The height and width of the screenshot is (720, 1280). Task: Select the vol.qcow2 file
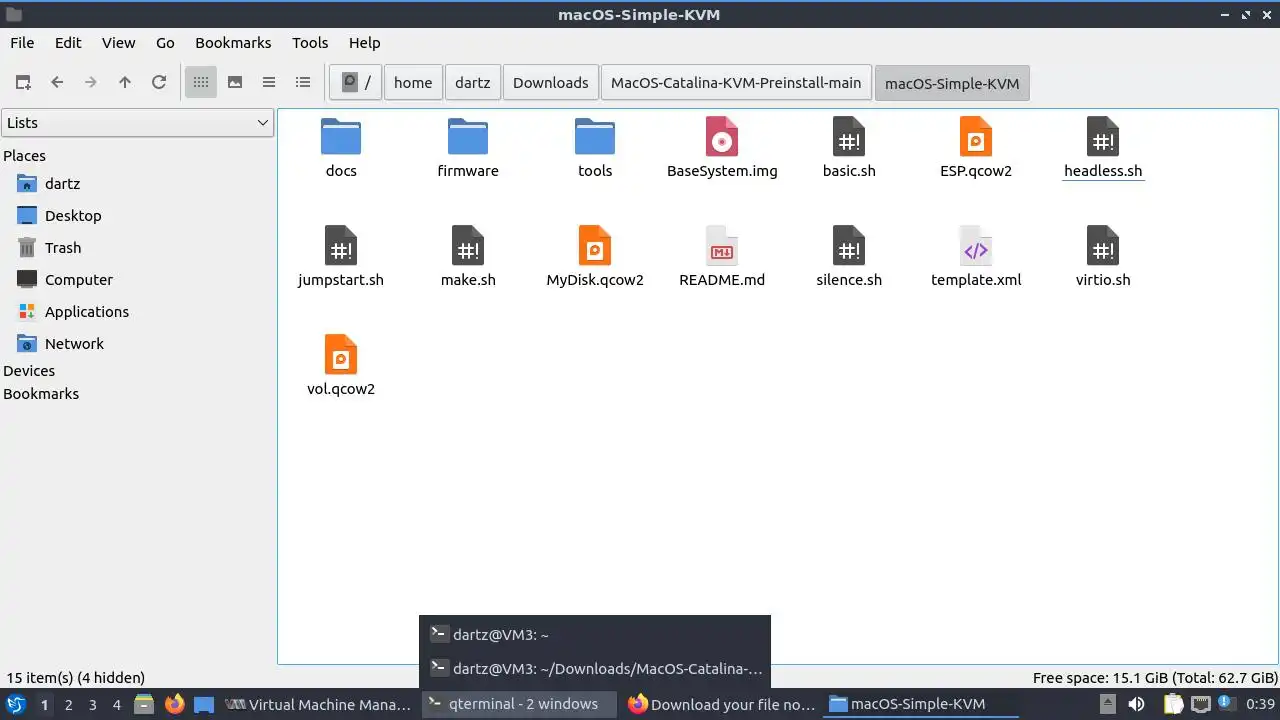[x=341, y=365]
